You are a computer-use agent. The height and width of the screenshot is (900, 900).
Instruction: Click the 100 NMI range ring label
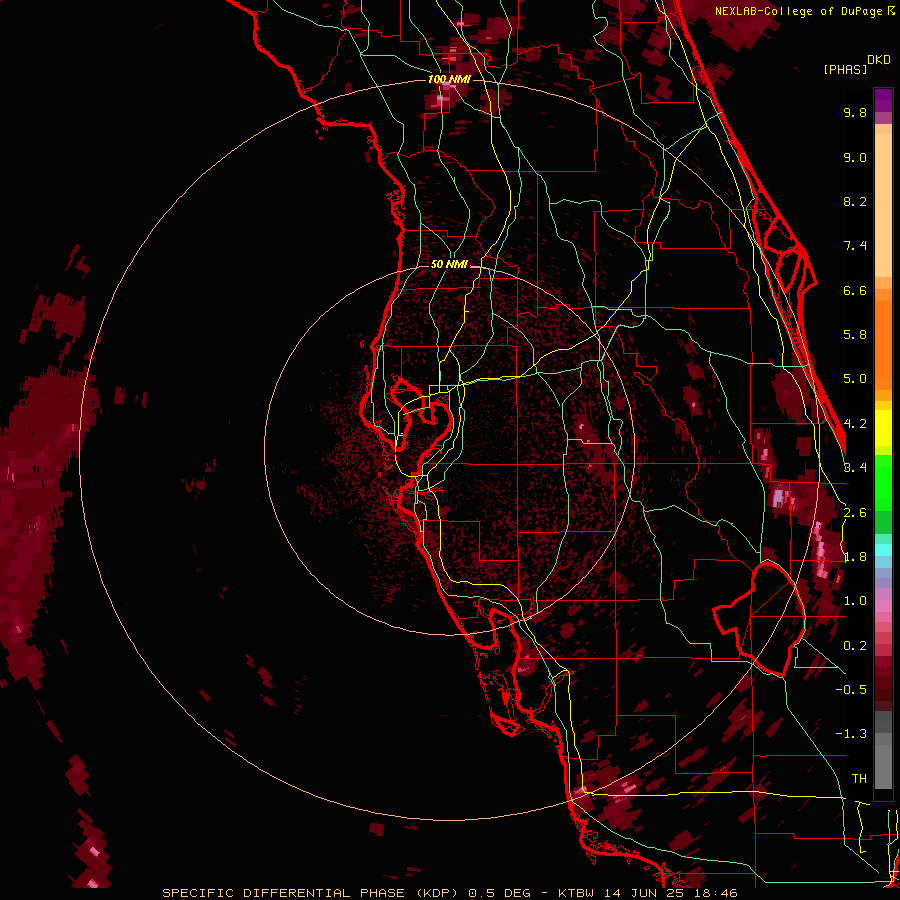pos(449,79)
